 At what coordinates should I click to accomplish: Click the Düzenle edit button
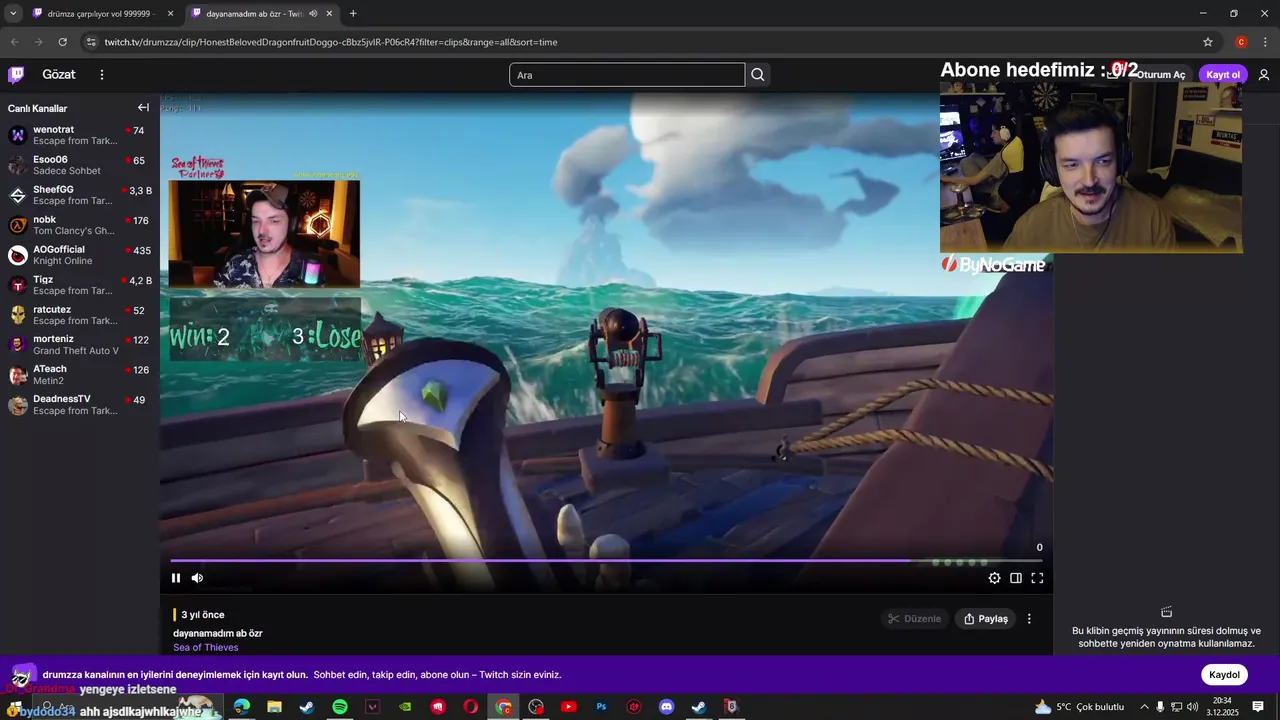[x=913, y=619]
